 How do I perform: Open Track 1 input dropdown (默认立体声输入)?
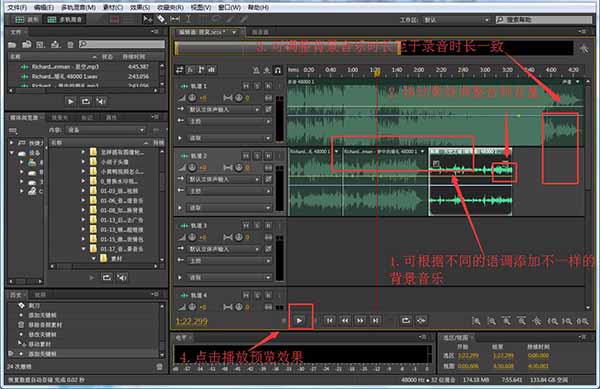[225, 109]
